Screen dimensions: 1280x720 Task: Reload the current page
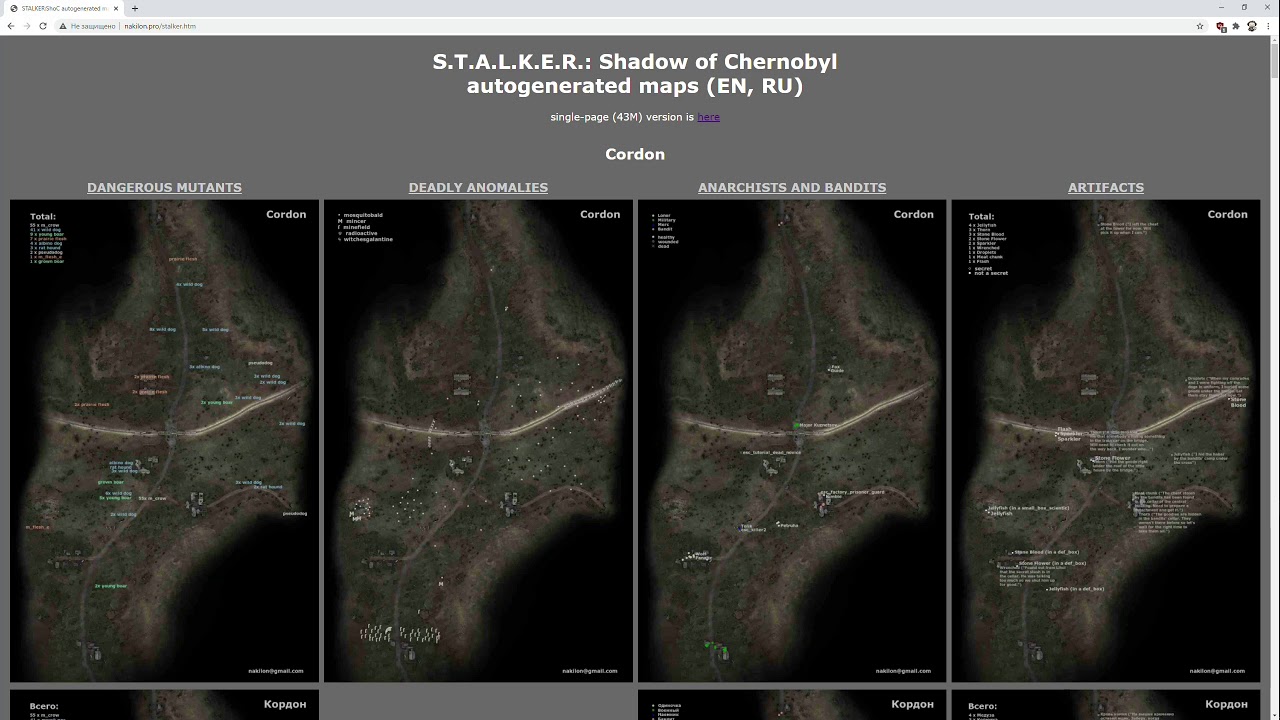pos(43,26)
